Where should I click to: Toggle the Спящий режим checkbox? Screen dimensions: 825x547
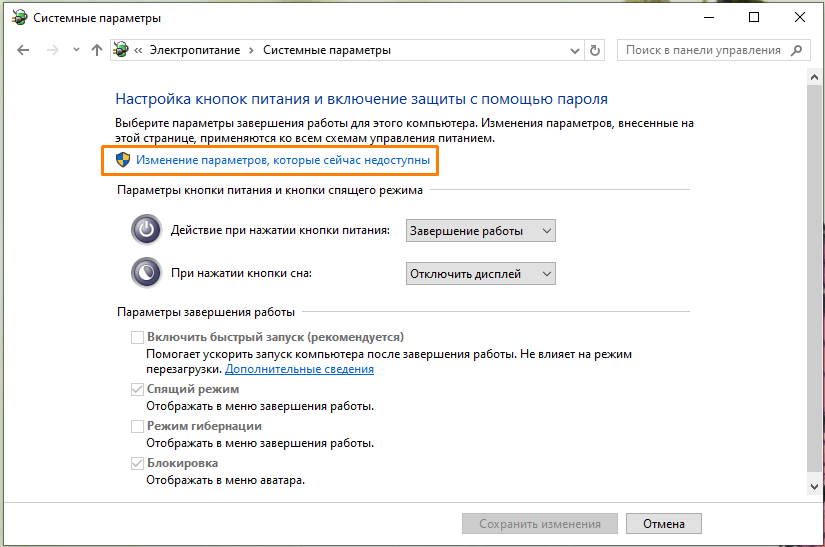click(x=138, y=390)
